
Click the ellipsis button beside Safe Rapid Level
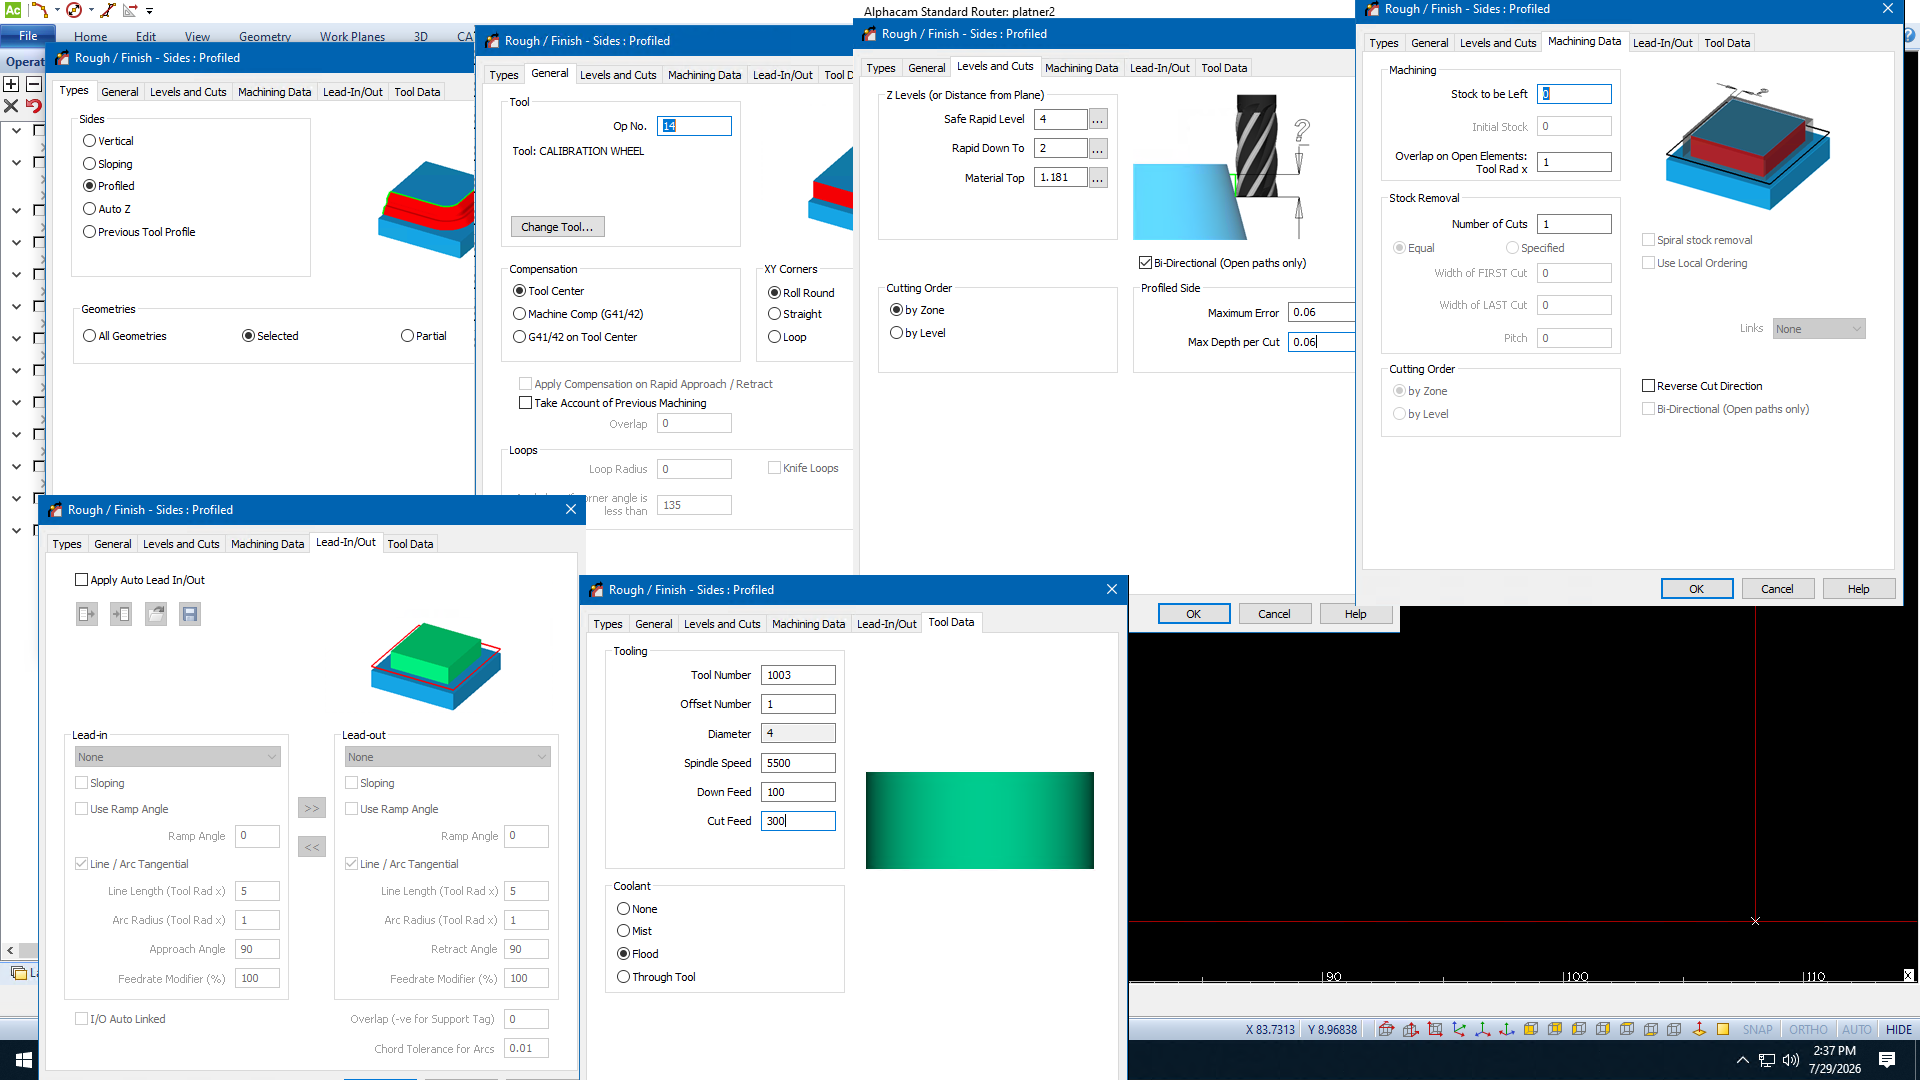1098,120
